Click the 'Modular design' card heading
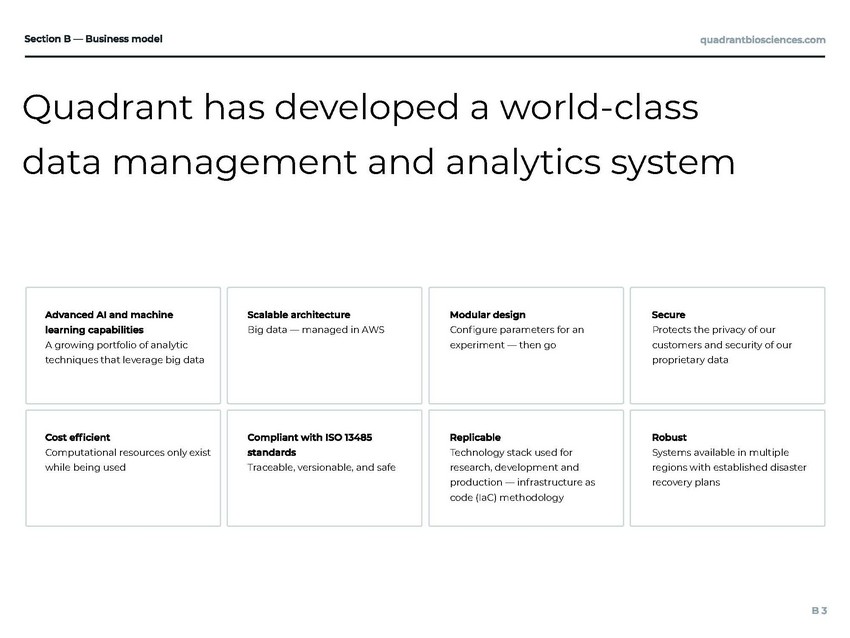Screen dimensions: 850x638 click(487, 315)
